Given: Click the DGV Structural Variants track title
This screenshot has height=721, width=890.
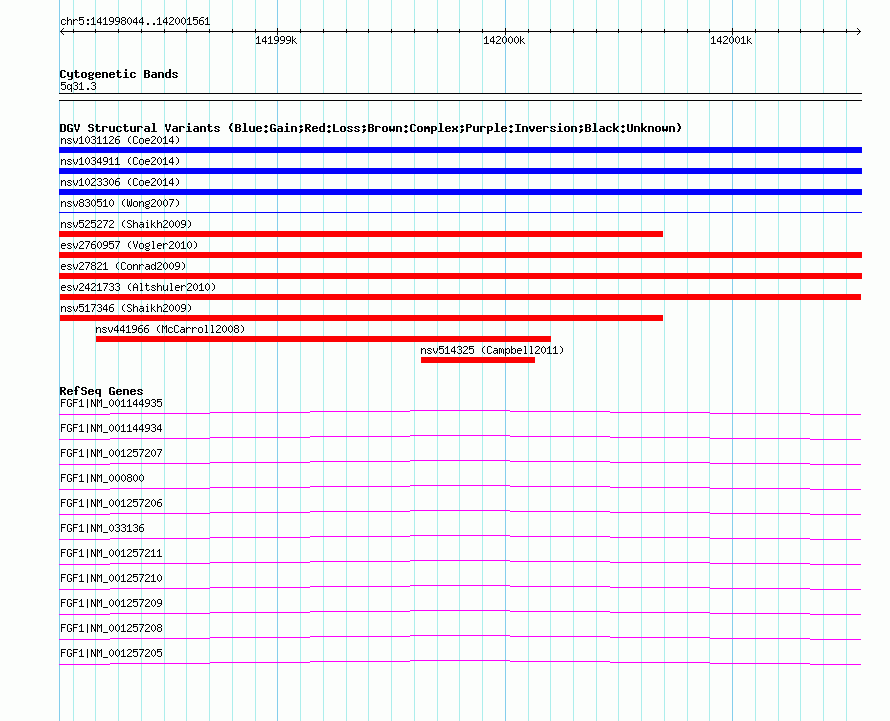Looking at the screenshot, I should 370,128.
